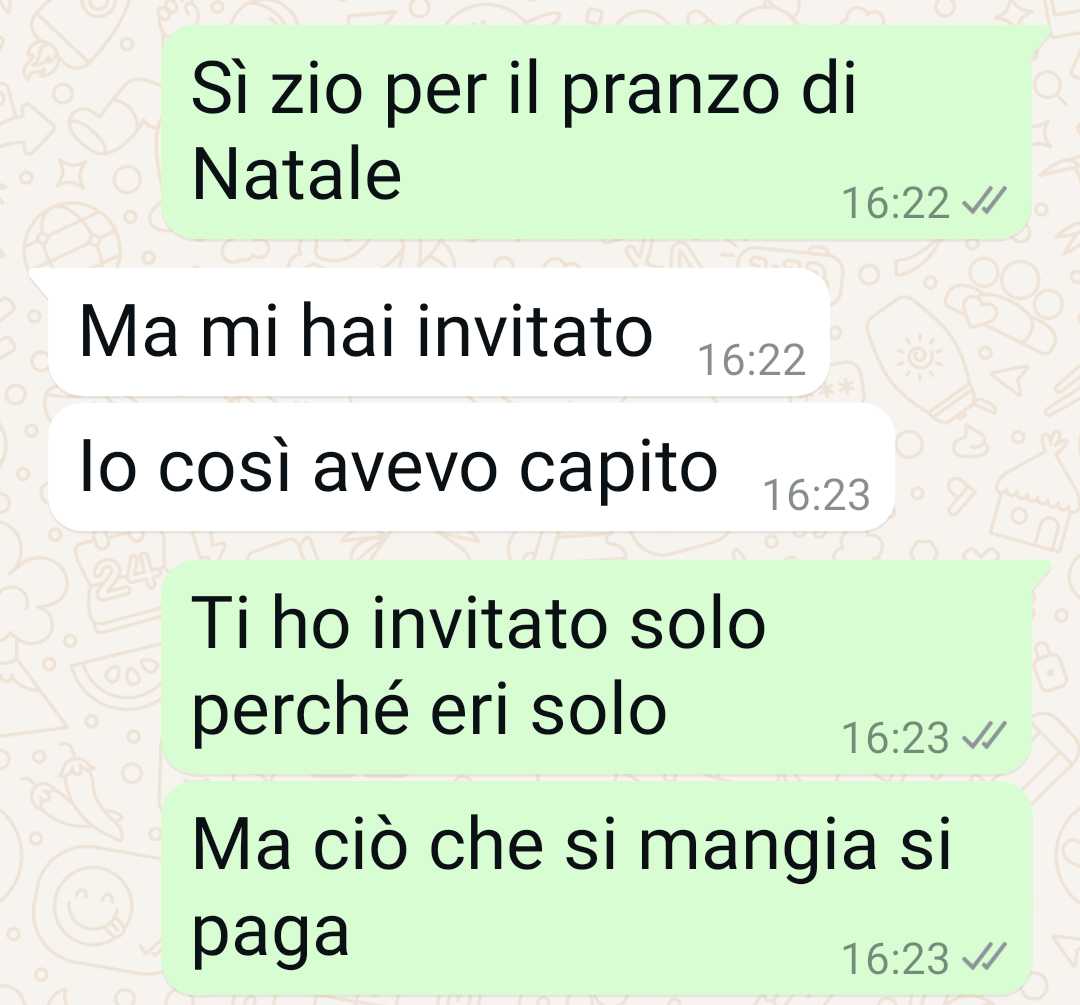This screenshot has width=1080, height=1005.
Task: Click the 16:23 timestamp on 'Io così avevo capito'
Action: (817, 495)
